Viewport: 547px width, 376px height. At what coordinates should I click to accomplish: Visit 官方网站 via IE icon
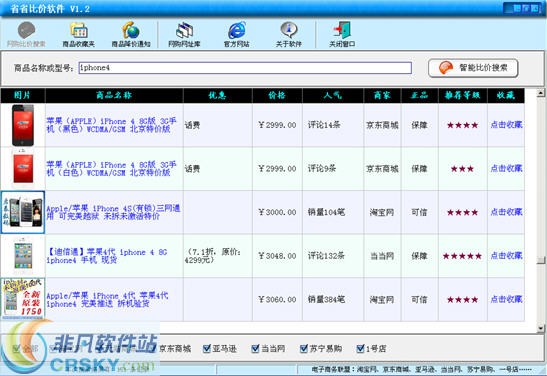coord(237,34)
